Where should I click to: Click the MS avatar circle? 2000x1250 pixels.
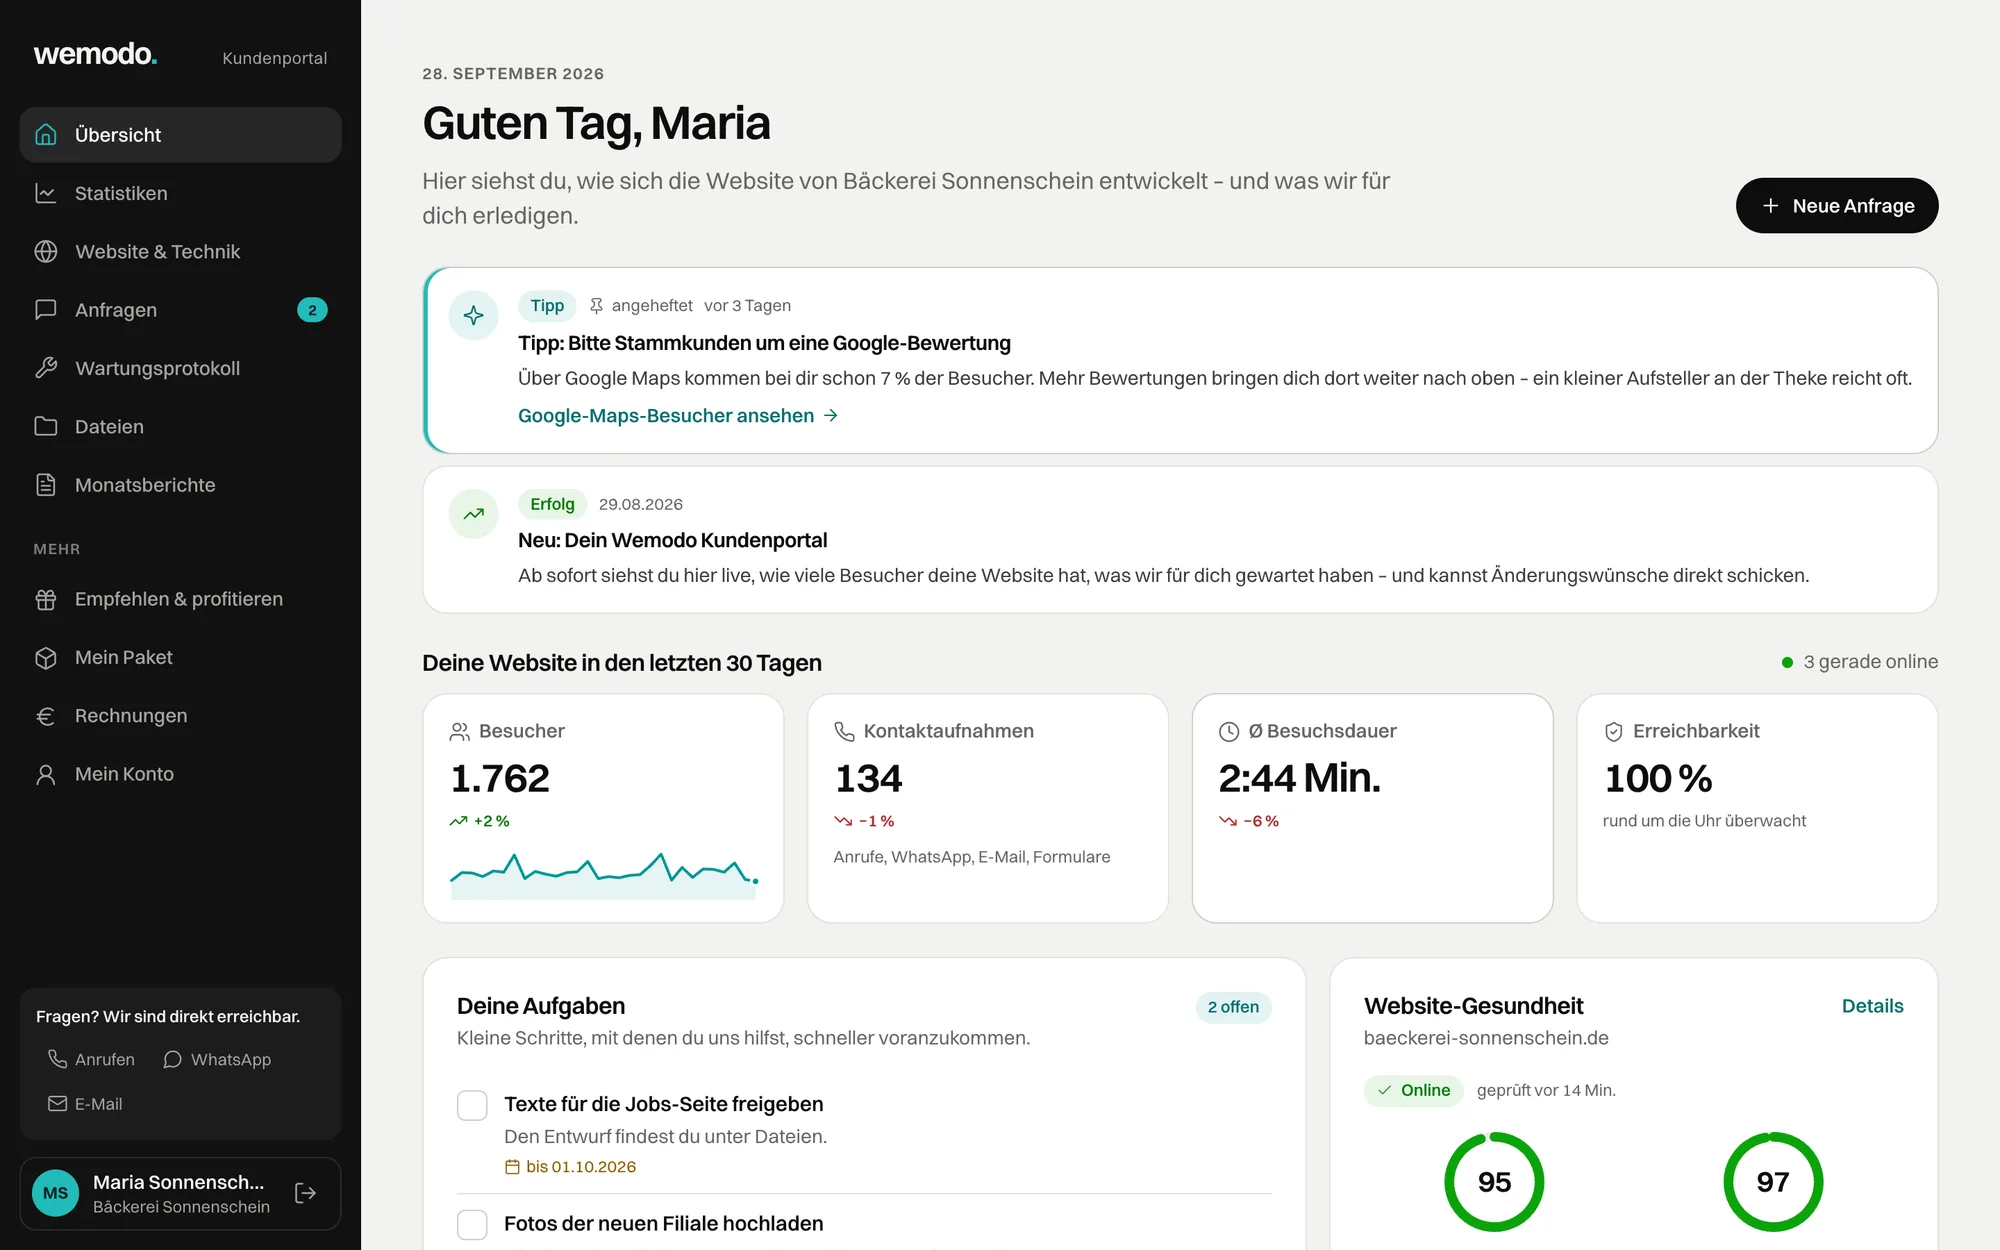pos(56,1193)
